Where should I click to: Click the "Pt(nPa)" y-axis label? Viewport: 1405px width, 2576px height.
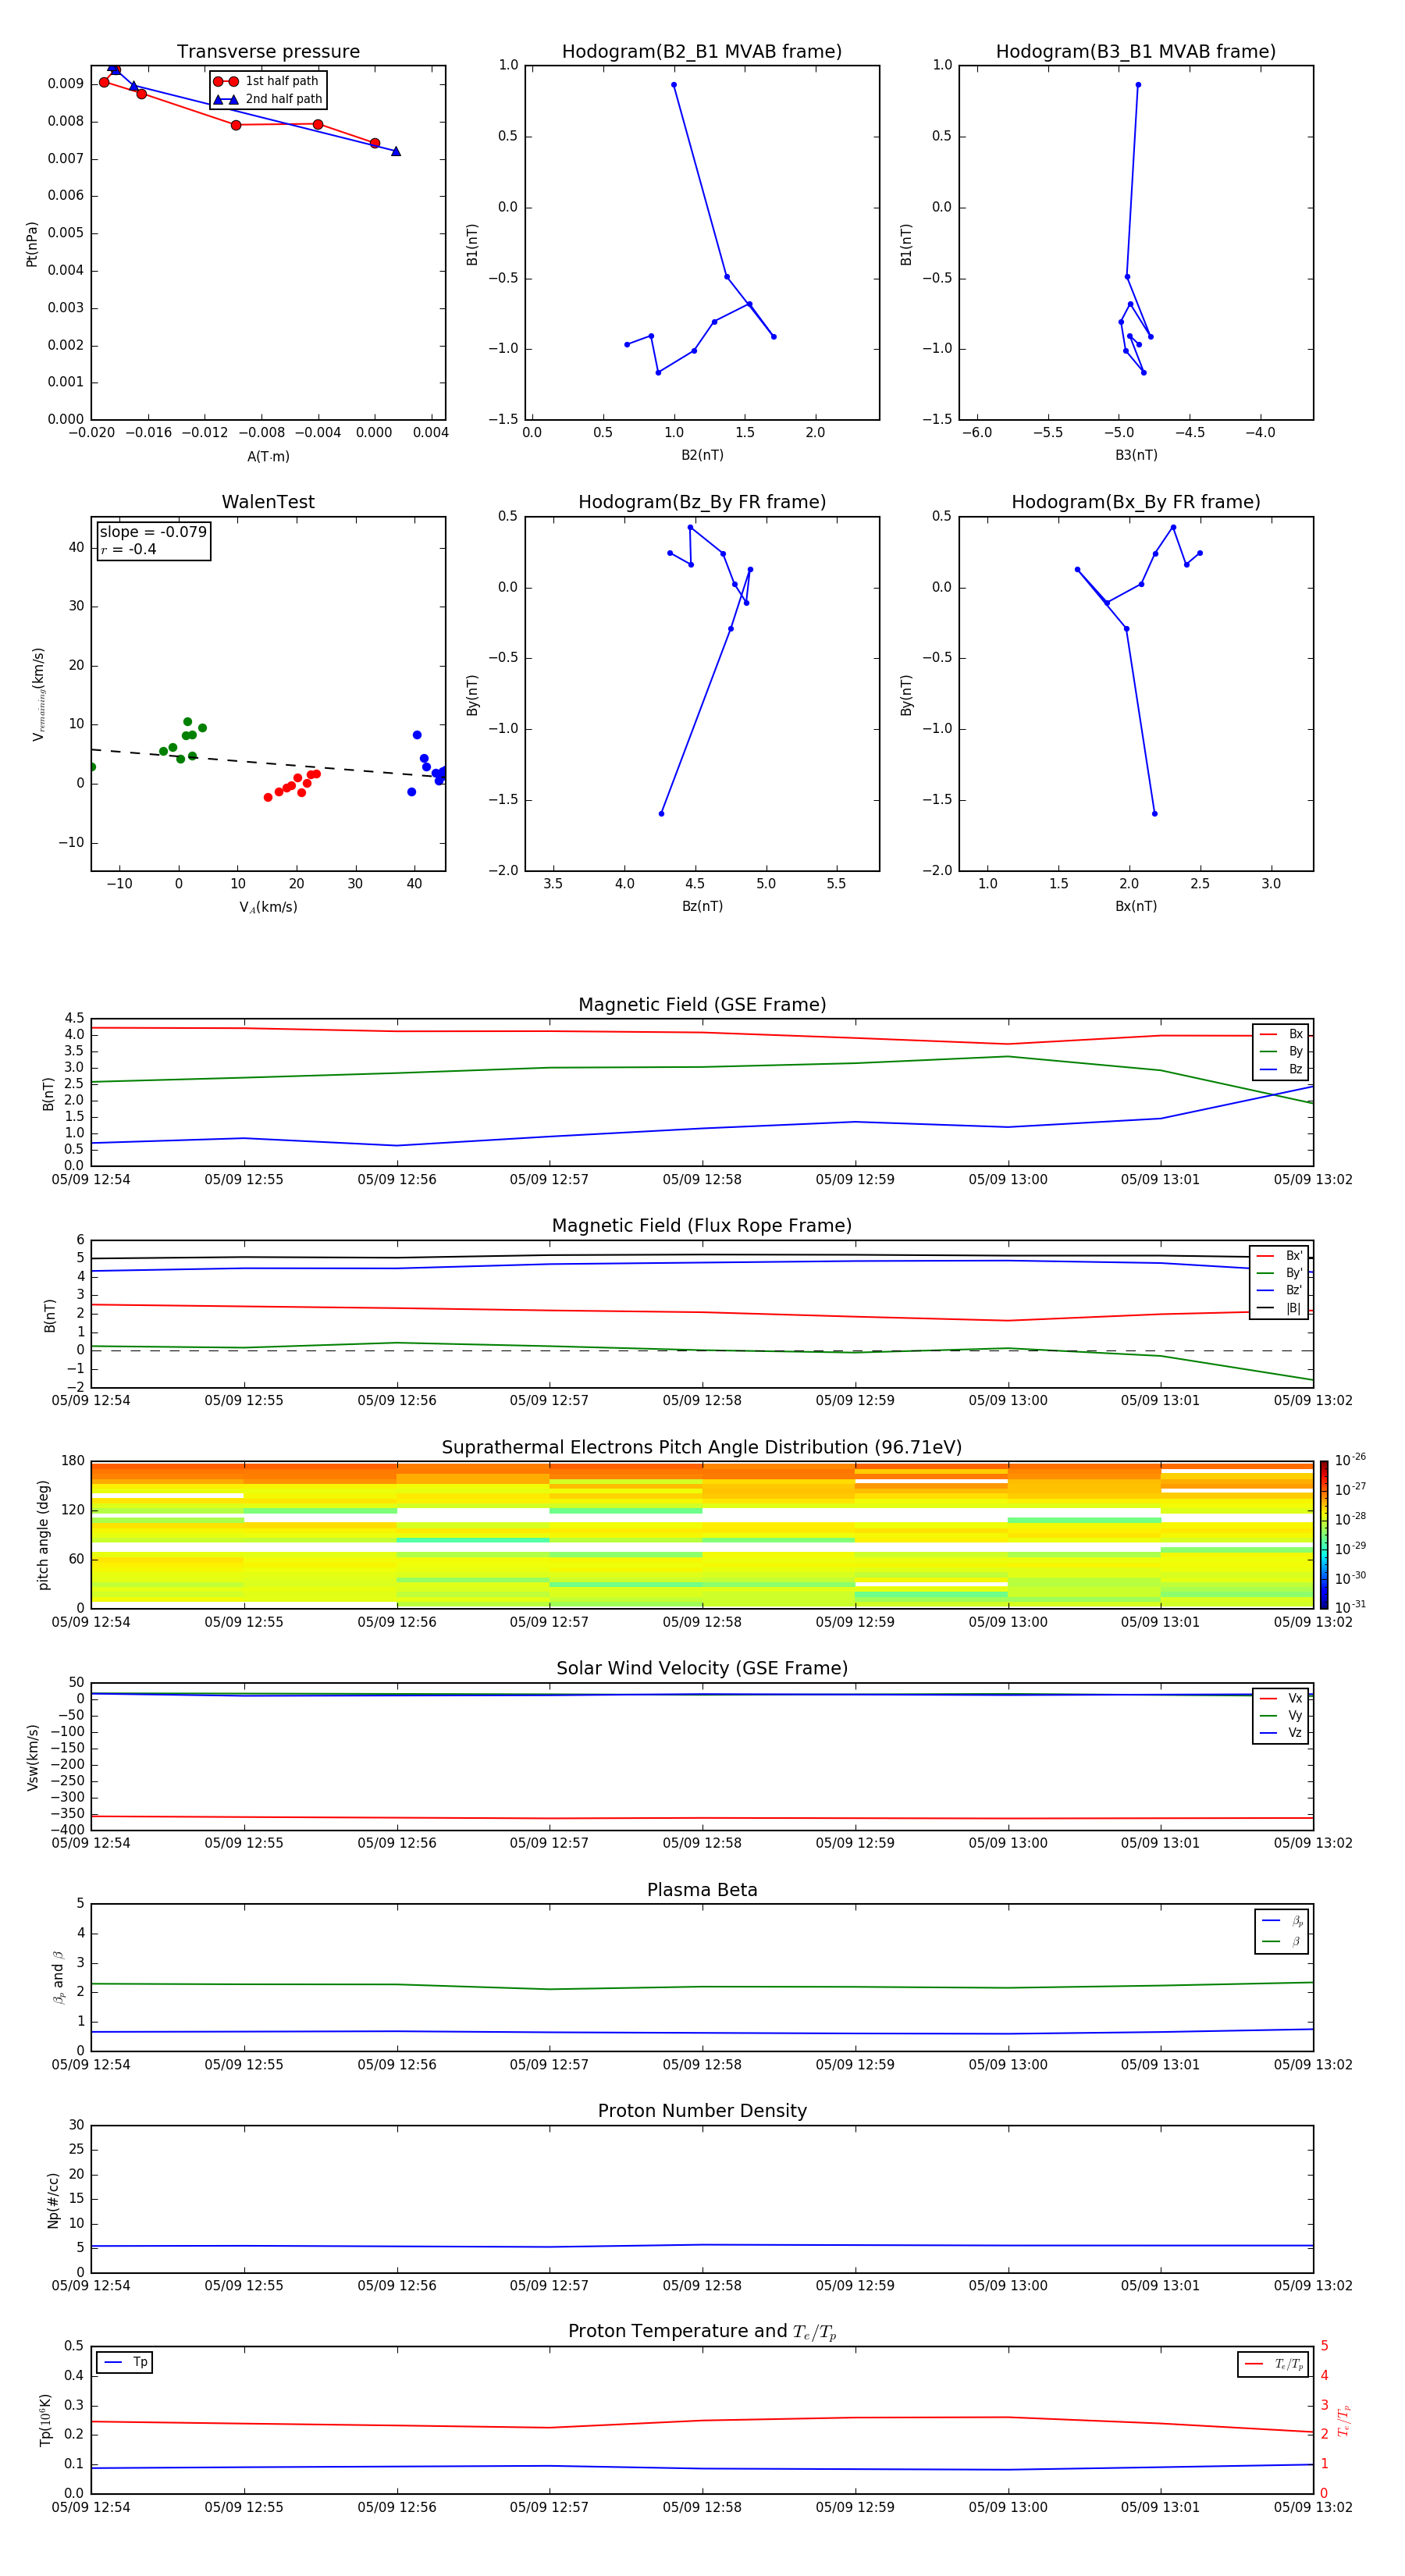(x=32, y=244)
